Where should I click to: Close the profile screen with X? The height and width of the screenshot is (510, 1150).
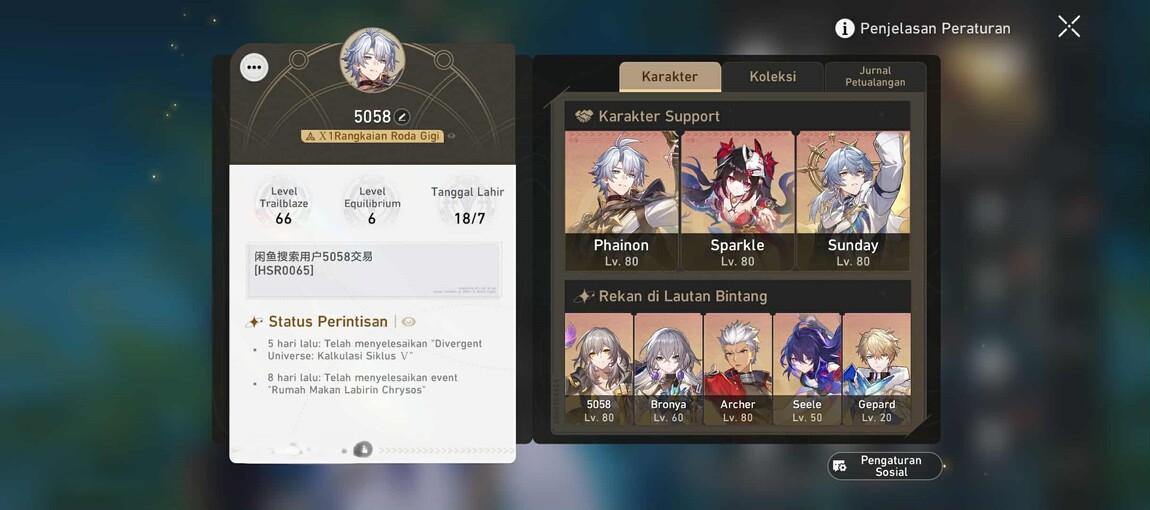pyautogui.click(x=1069, y=27)
